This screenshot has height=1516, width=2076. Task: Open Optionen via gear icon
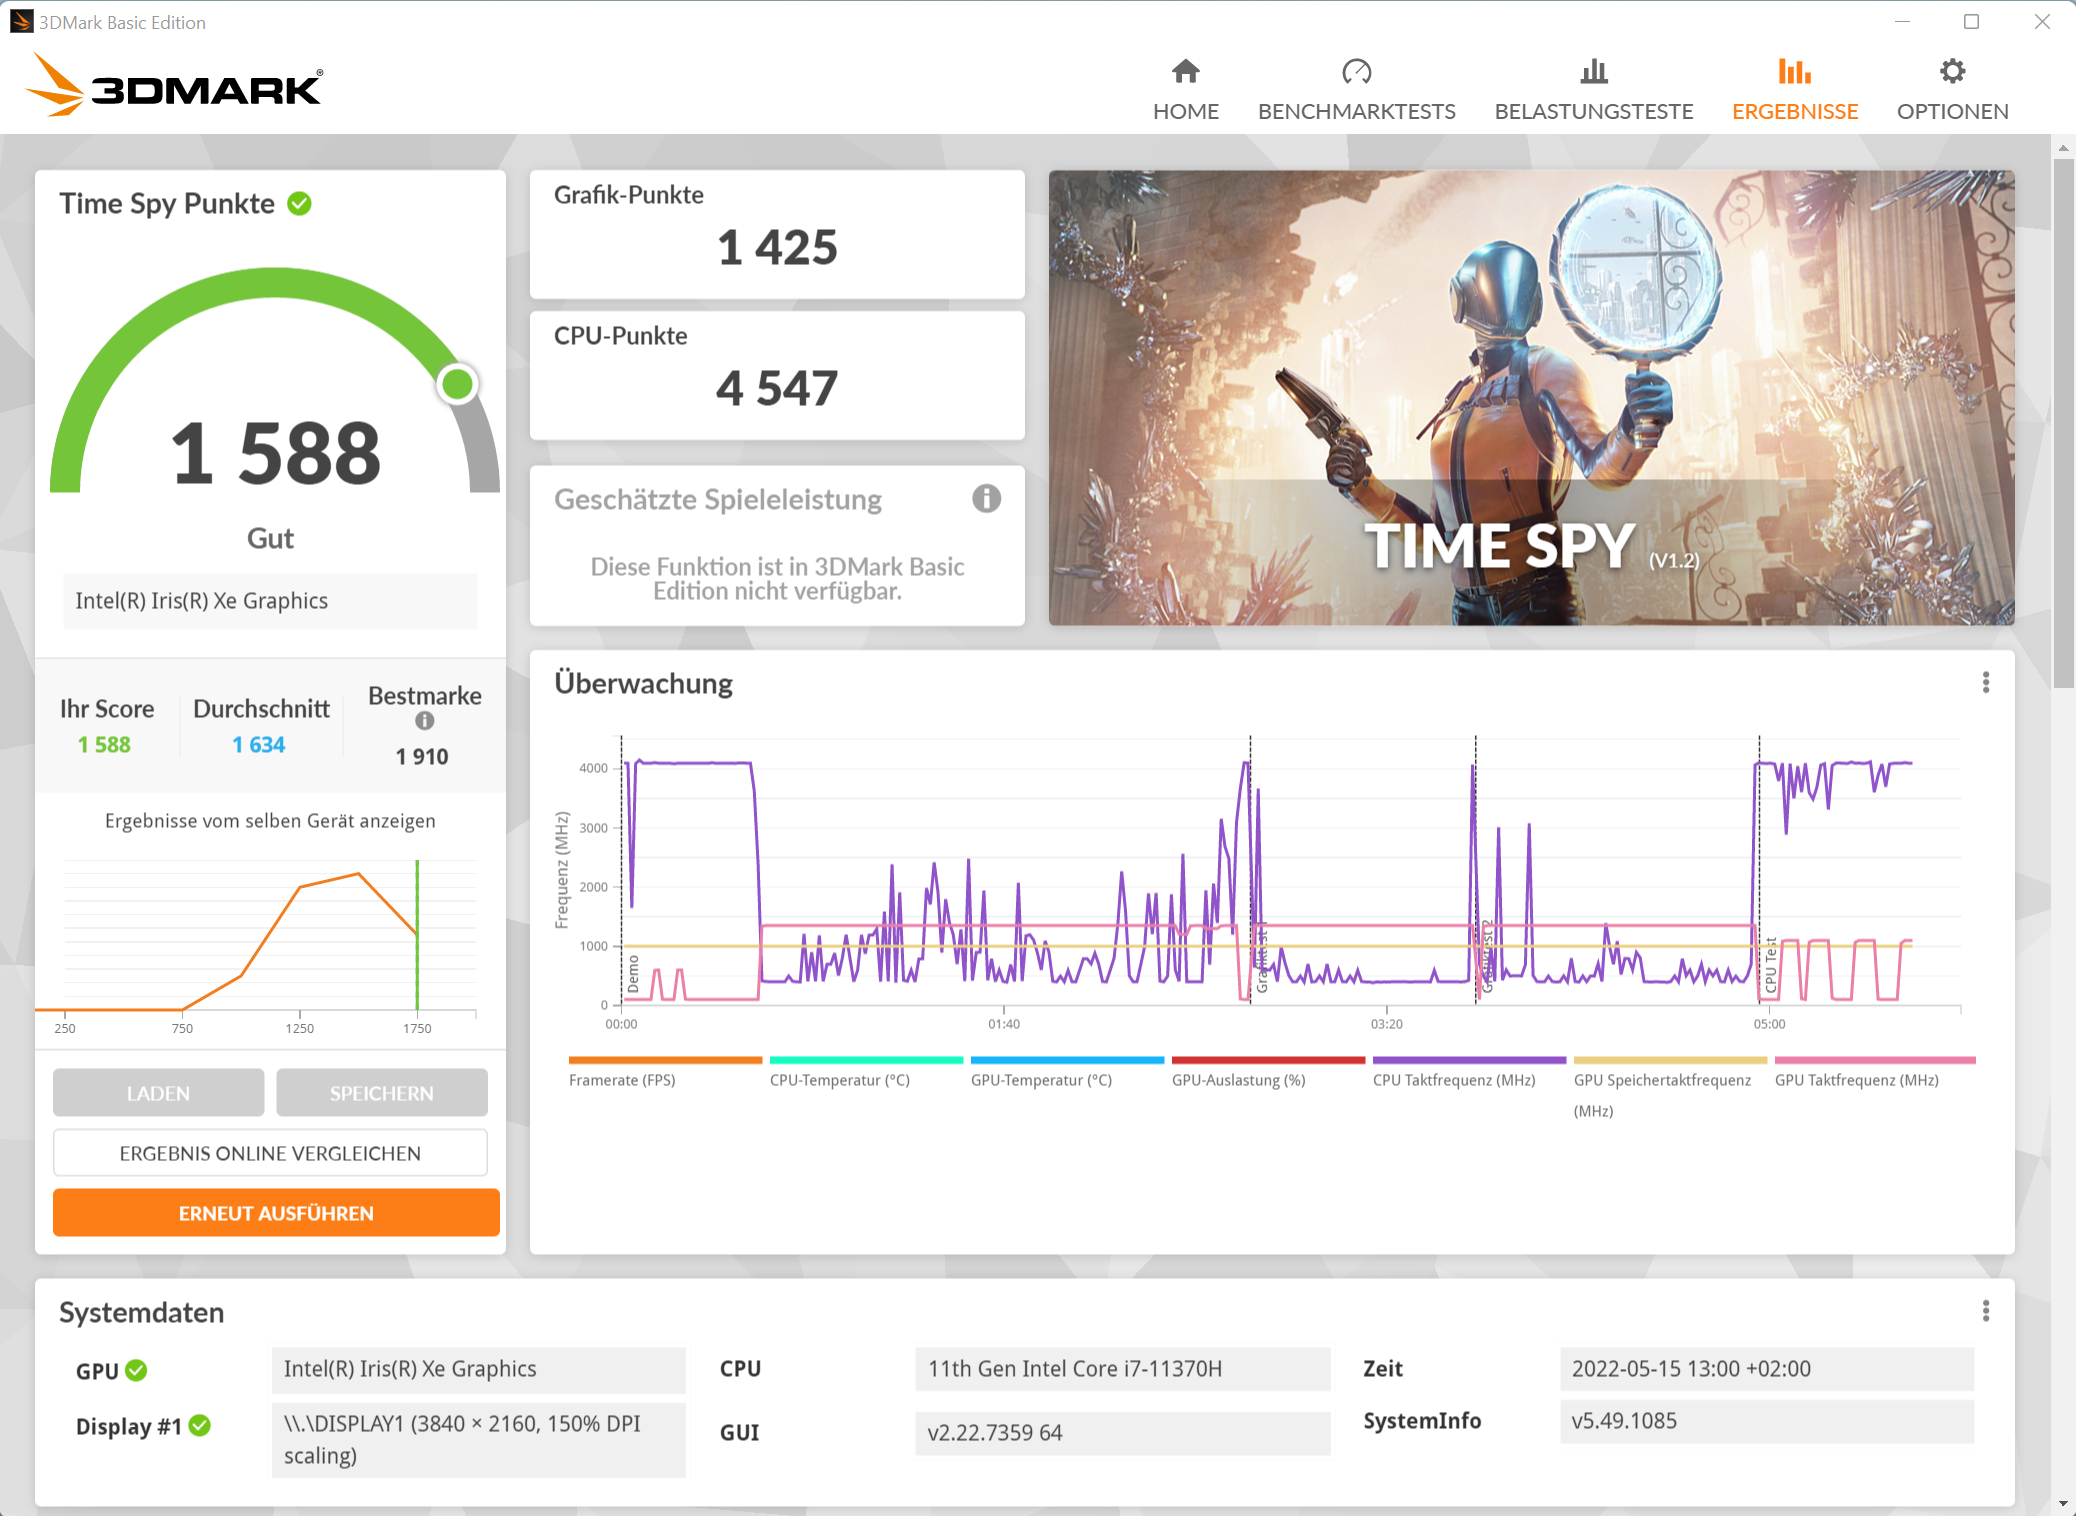tap(1952, 71)
